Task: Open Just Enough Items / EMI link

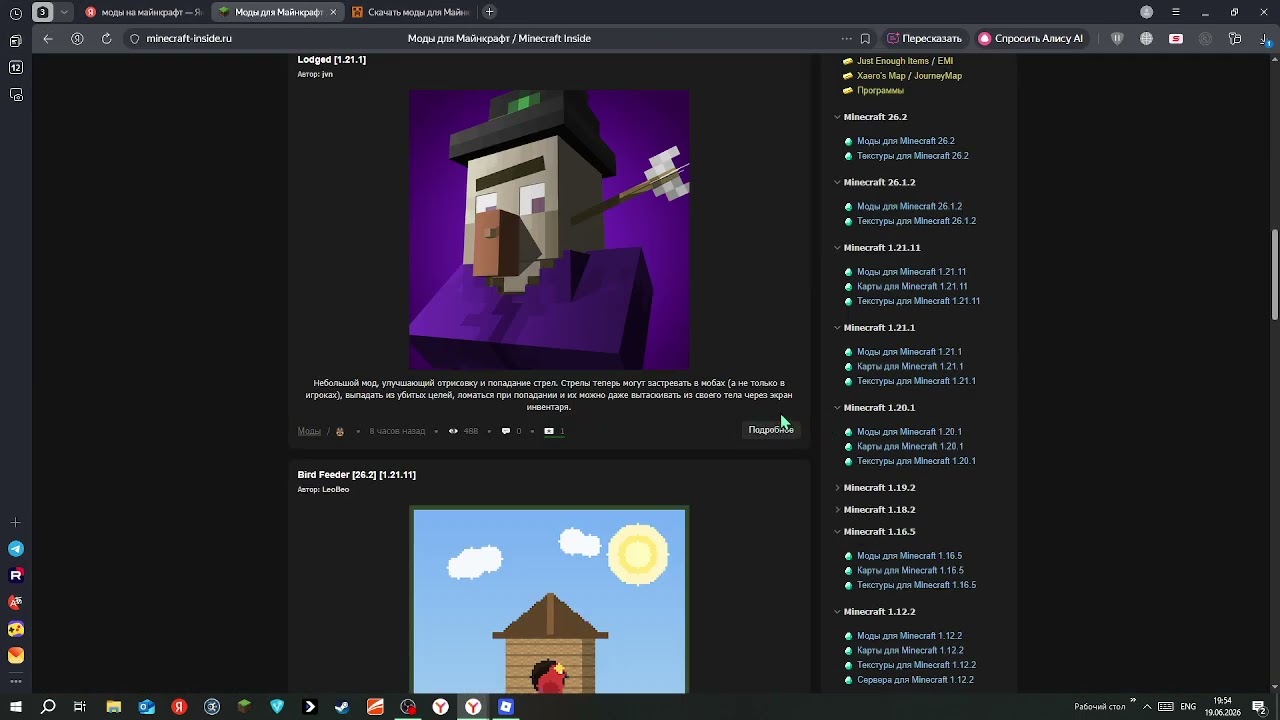Action: (x=905, y=61)
